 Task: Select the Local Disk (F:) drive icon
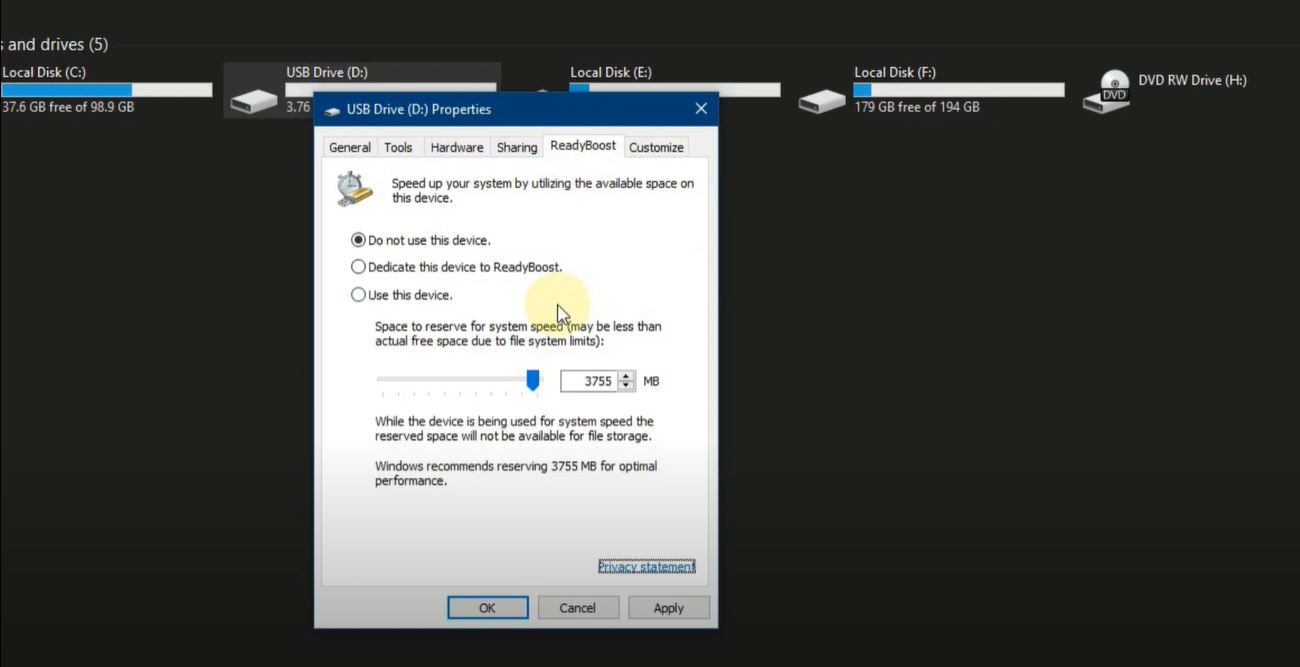[x=820, y=97]
